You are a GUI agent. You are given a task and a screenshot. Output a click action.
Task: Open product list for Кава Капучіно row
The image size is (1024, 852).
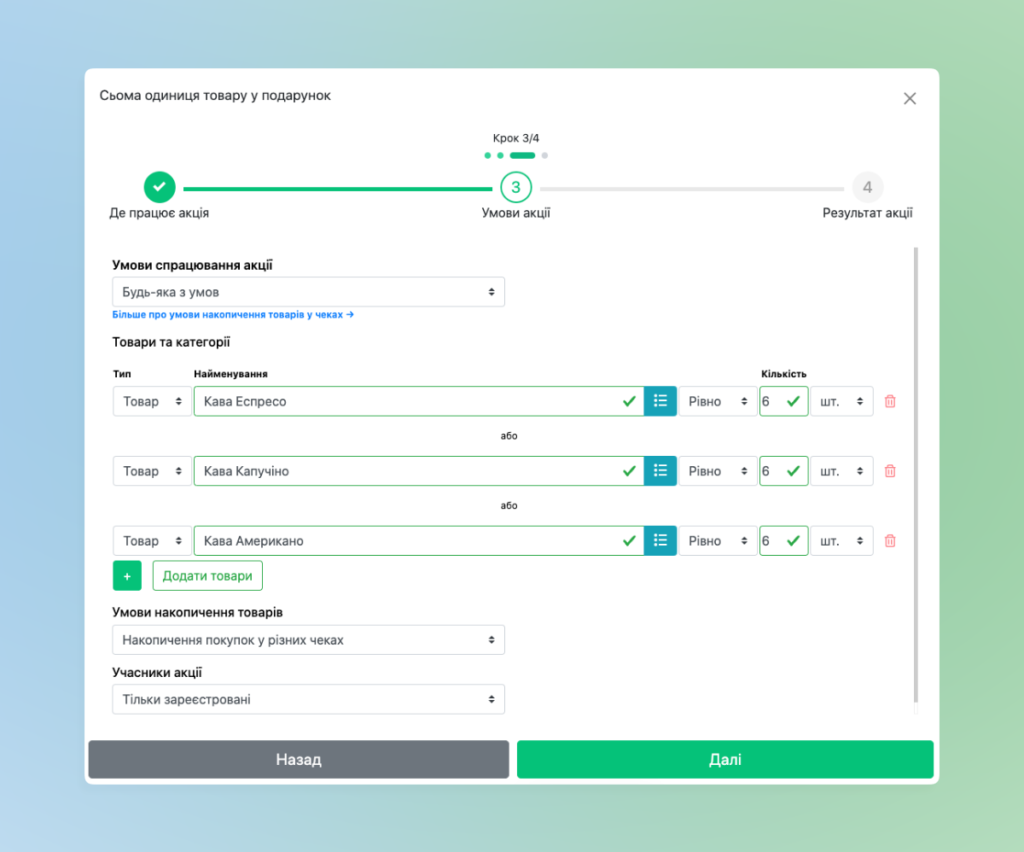pyautogui.click(x=660, y=471)
